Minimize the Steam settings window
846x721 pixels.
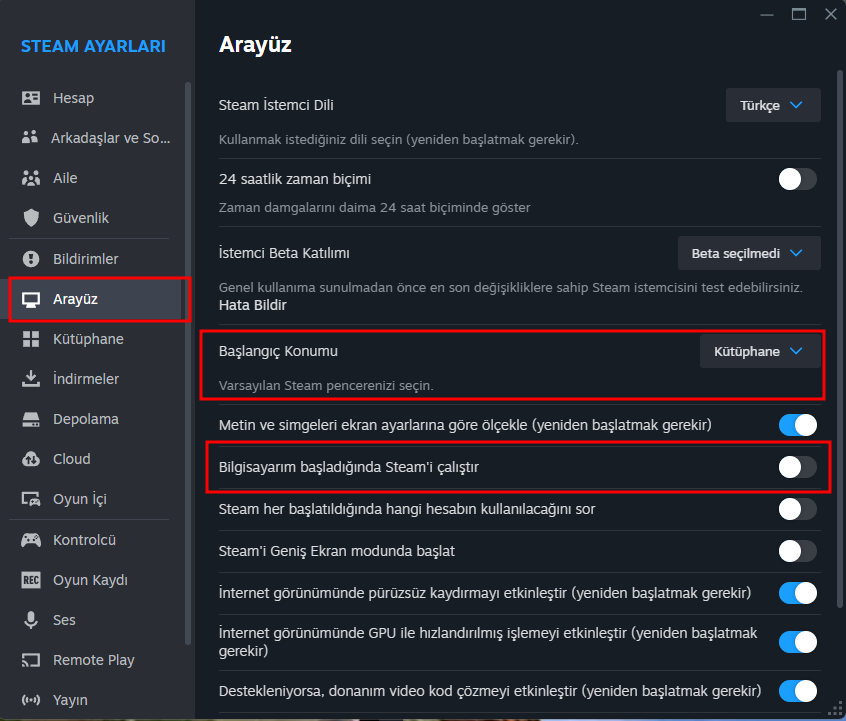(x=767, y=15)
